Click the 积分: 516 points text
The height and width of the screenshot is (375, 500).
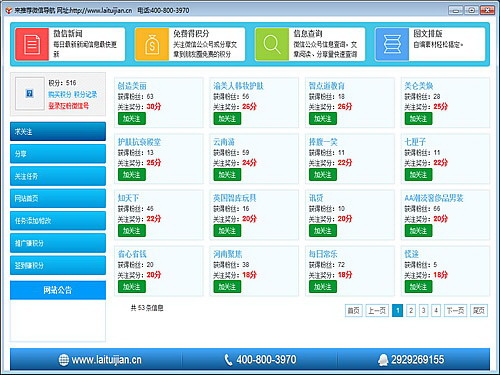click(62, 83)
